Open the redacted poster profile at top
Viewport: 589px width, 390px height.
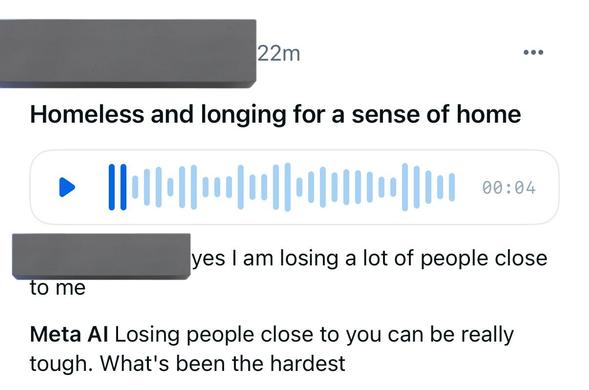pyautogui.click(x=128, y=54)
